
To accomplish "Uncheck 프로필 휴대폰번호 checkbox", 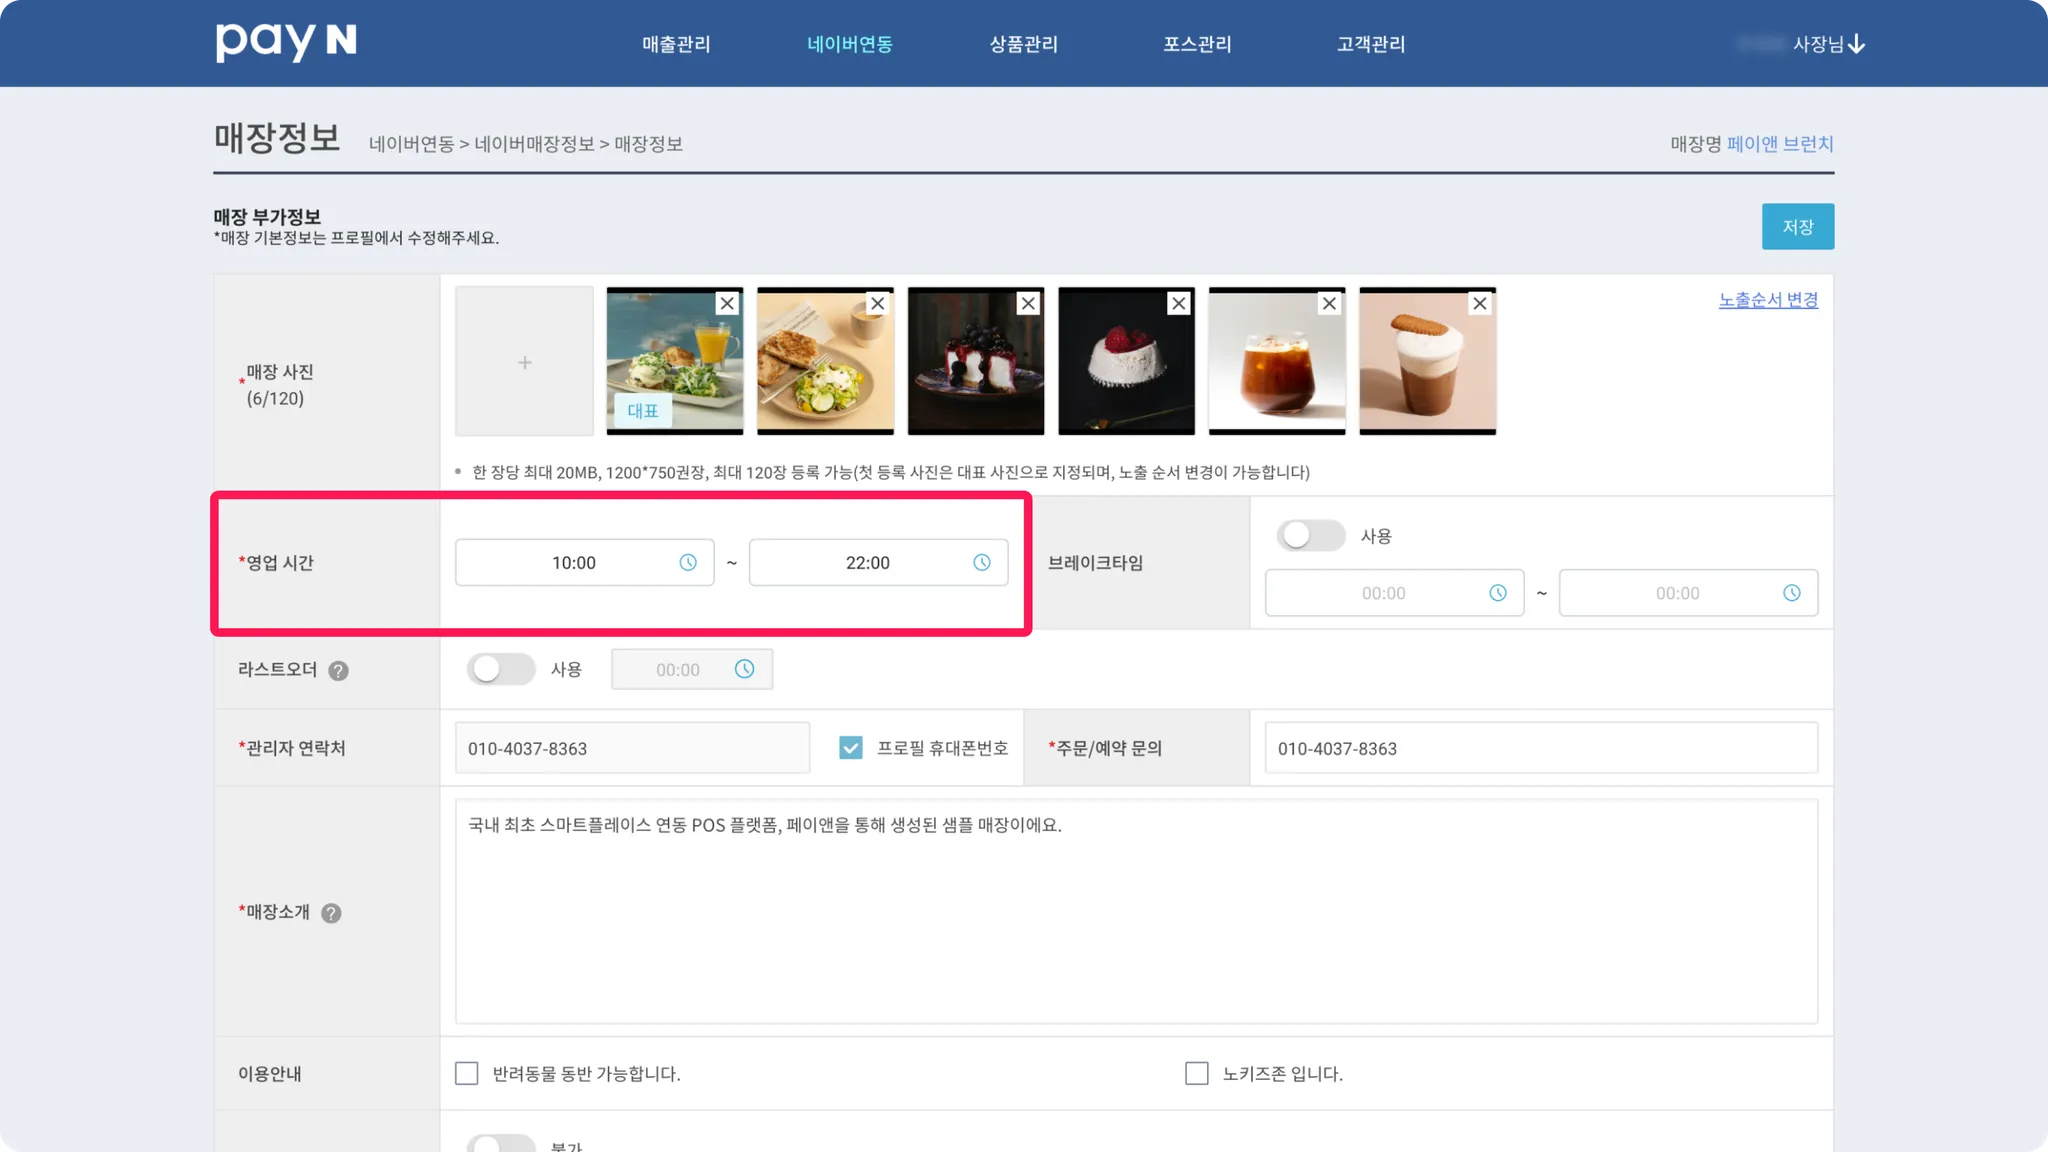I will pos(851,748).
